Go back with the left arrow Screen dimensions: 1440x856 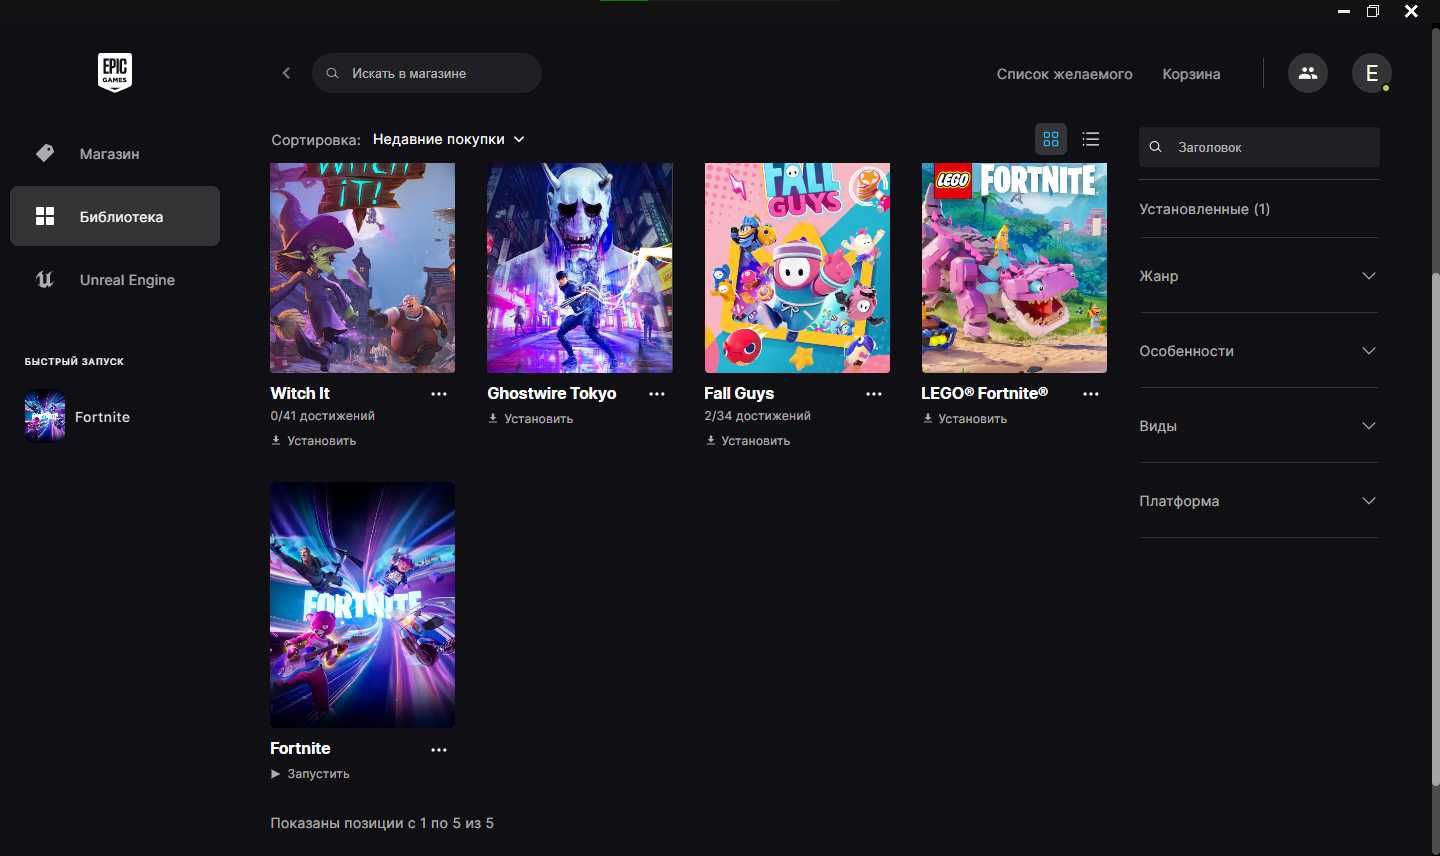click(x=286, y=73)
